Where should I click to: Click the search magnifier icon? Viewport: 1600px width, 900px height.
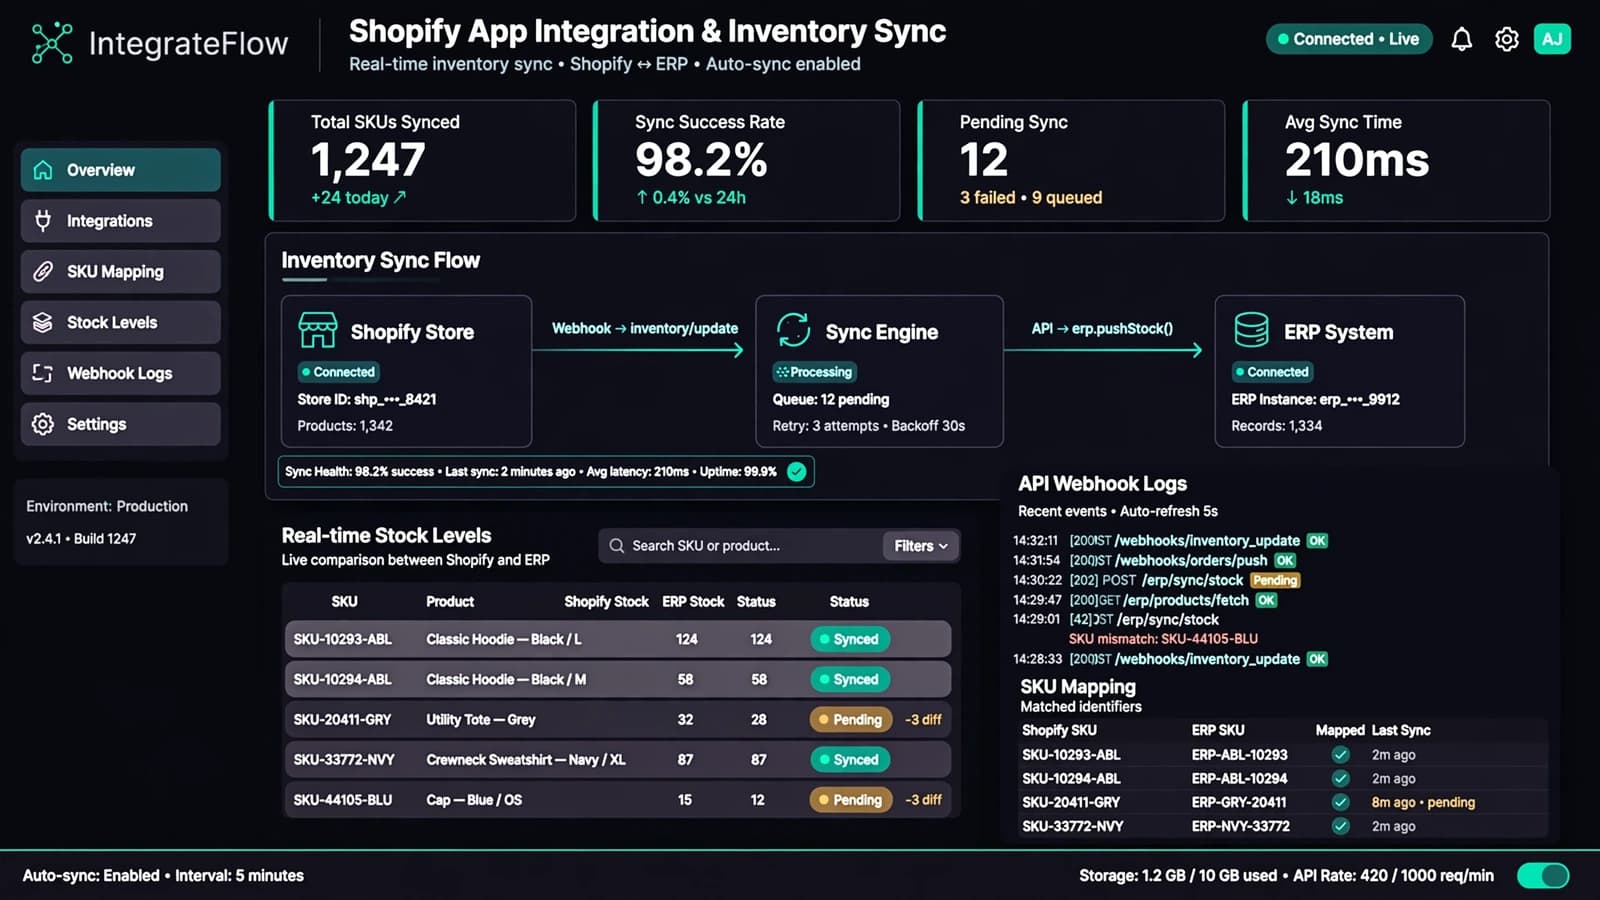pos(617,546)
